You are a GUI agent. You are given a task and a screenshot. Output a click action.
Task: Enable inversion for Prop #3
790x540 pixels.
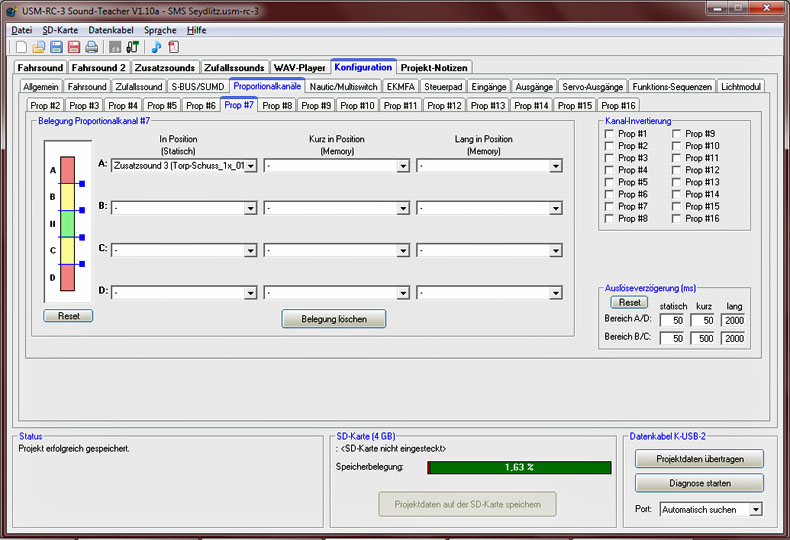tap(609, 158)
